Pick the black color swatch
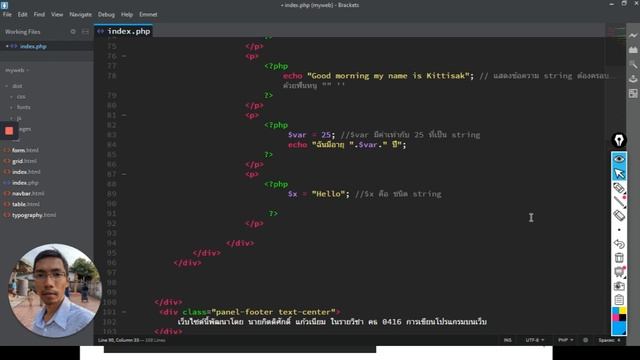This screenshot has height=360, width=640. 623,318
